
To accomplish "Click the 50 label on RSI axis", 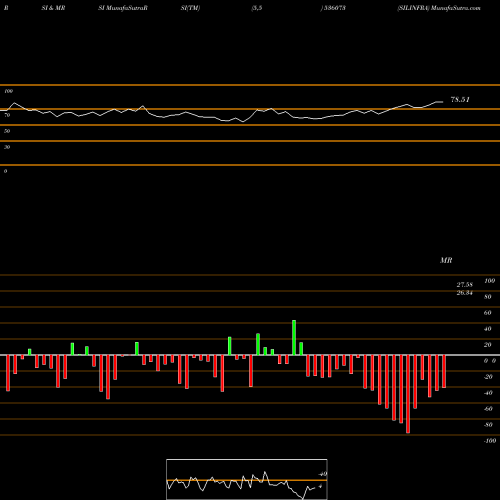I will [x=7, y=131].
